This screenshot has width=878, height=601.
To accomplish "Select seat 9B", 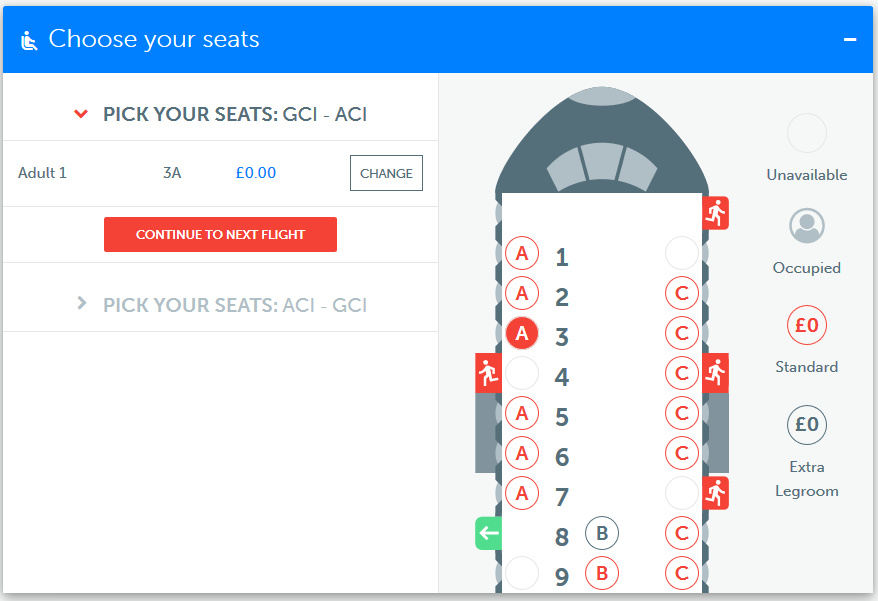I will pyautogui.click(x=602, y=574).
